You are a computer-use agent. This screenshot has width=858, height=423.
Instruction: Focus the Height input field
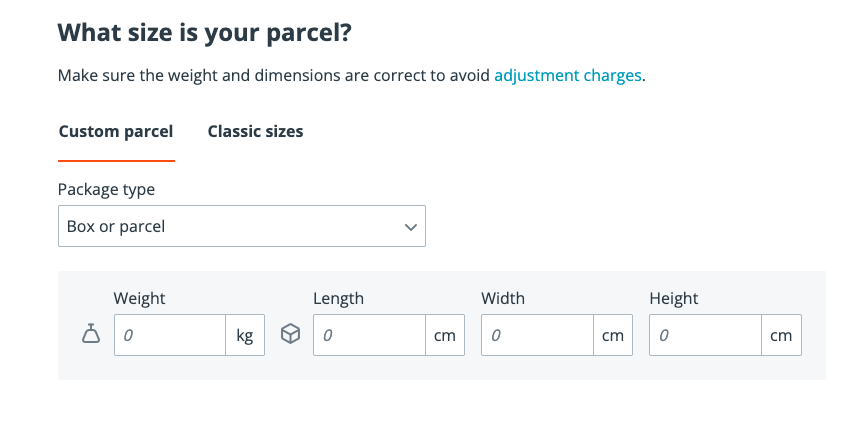coord(706,336)
